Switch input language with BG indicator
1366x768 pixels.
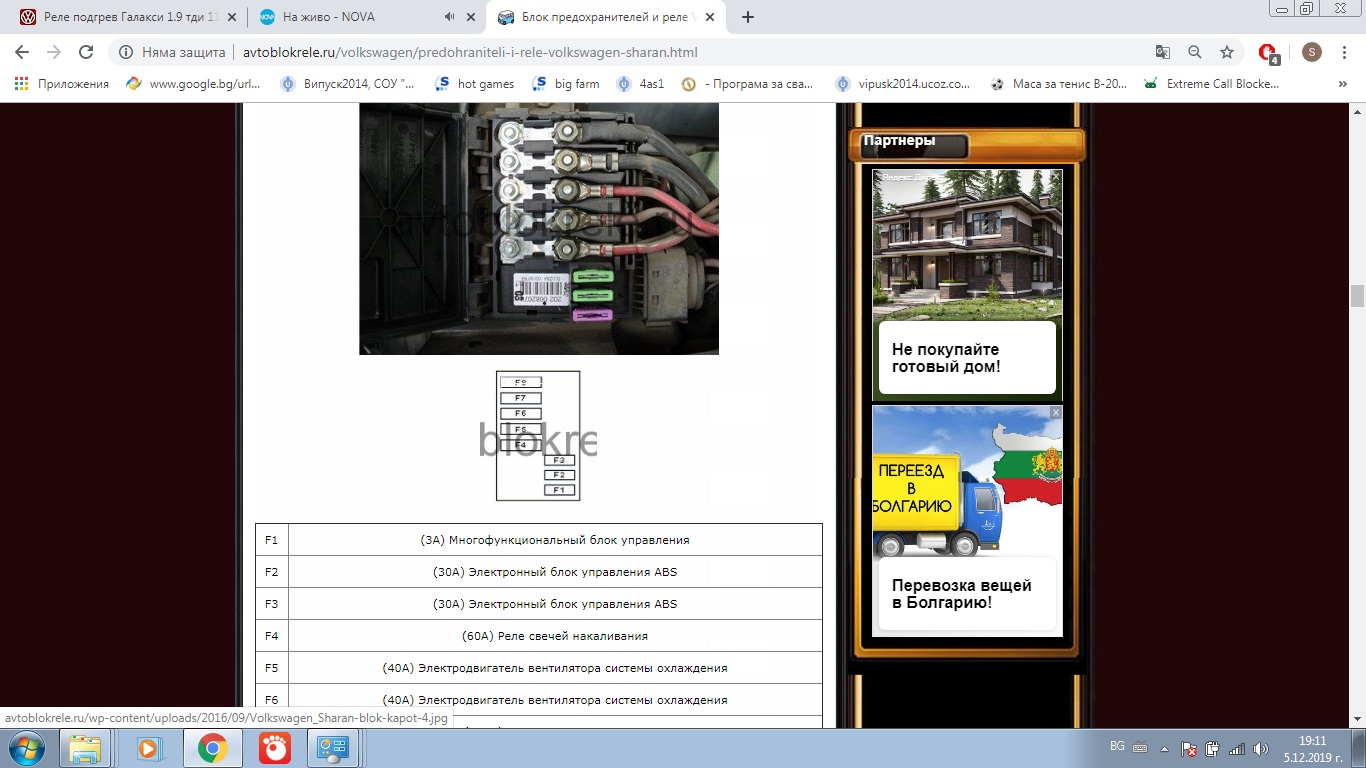point(1117,747)
